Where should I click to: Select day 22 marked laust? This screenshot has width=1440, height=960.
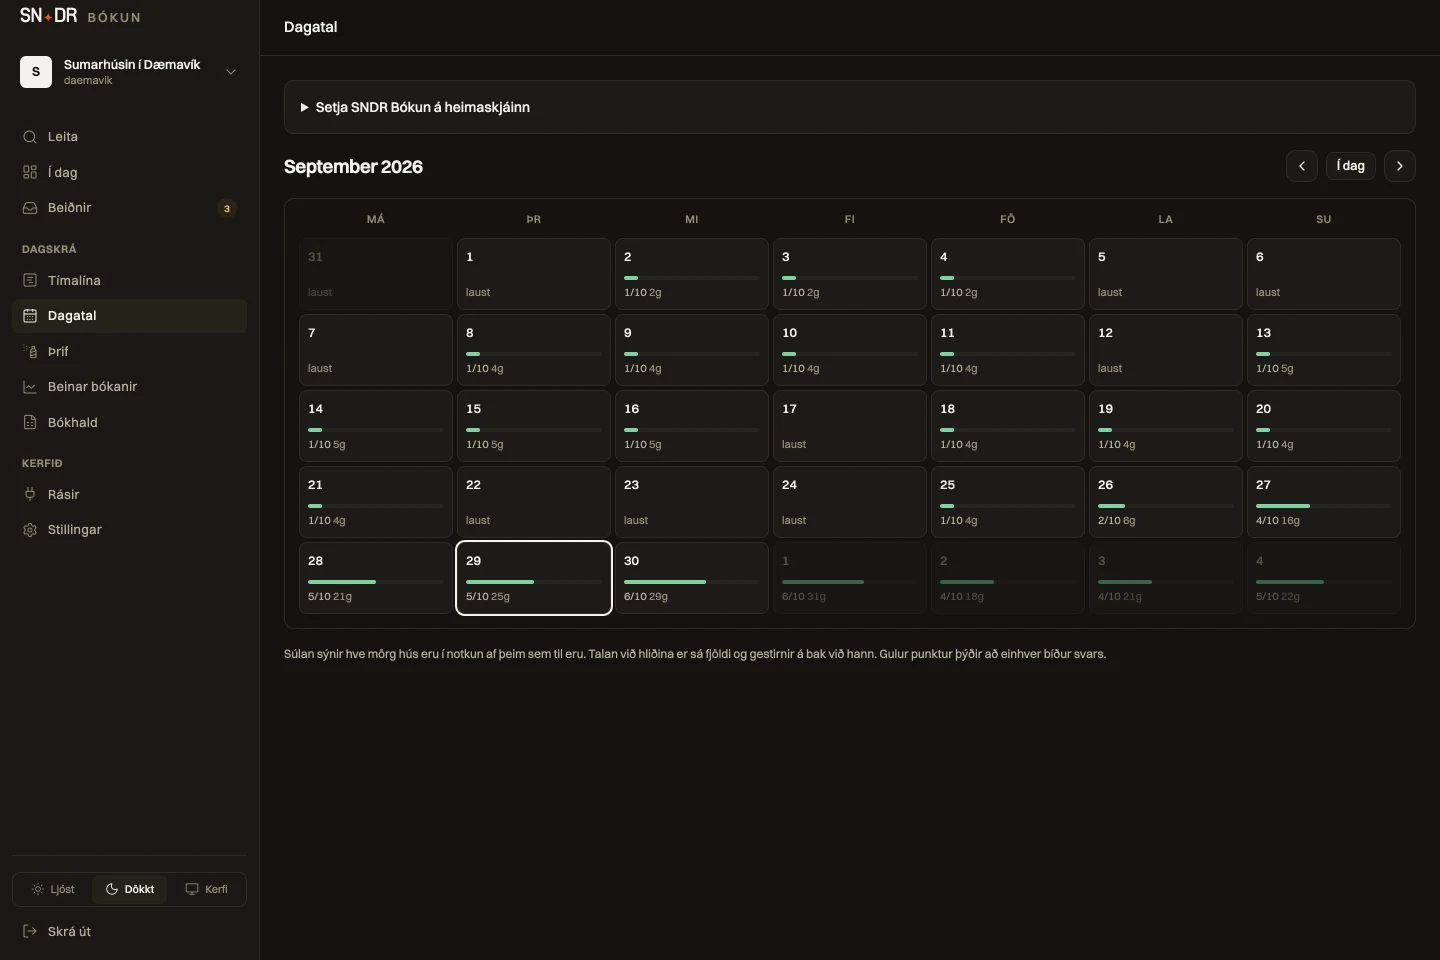coord(534,502)
